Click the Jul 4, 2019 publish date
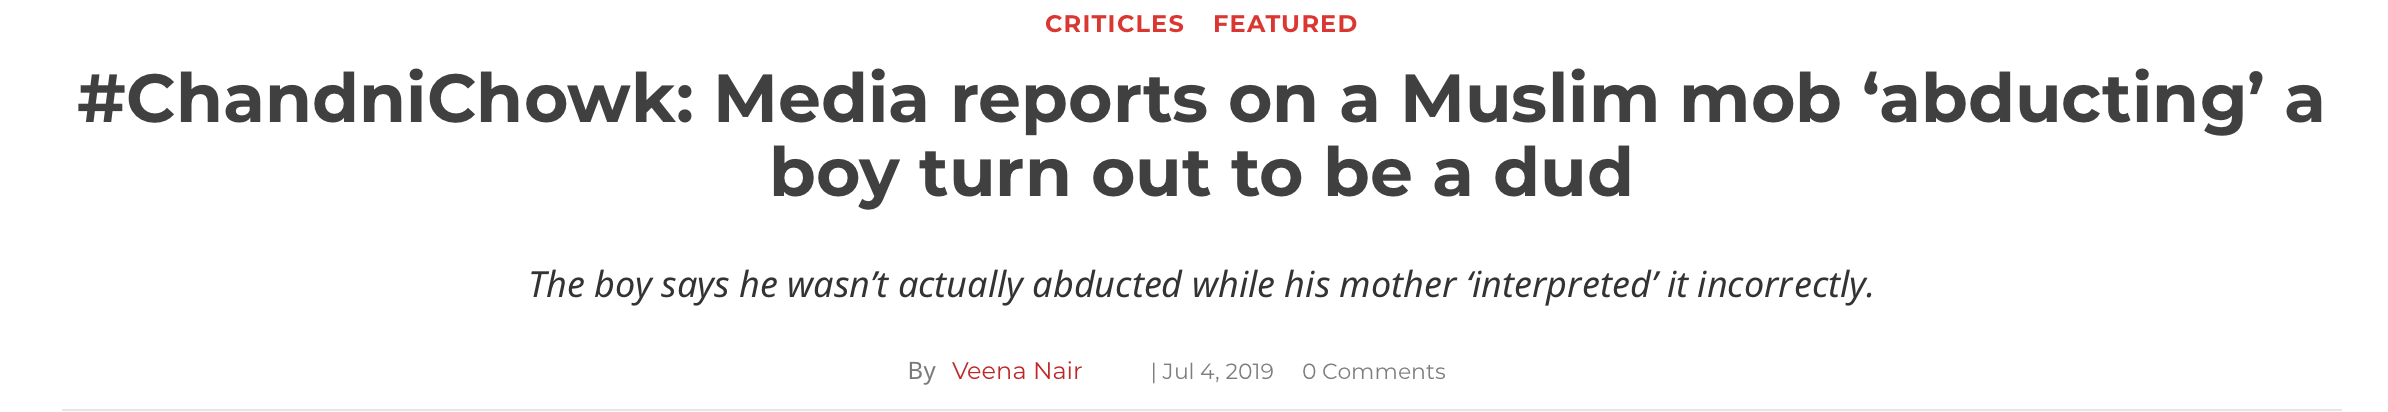The image size is (2388, 412). 1217,372
